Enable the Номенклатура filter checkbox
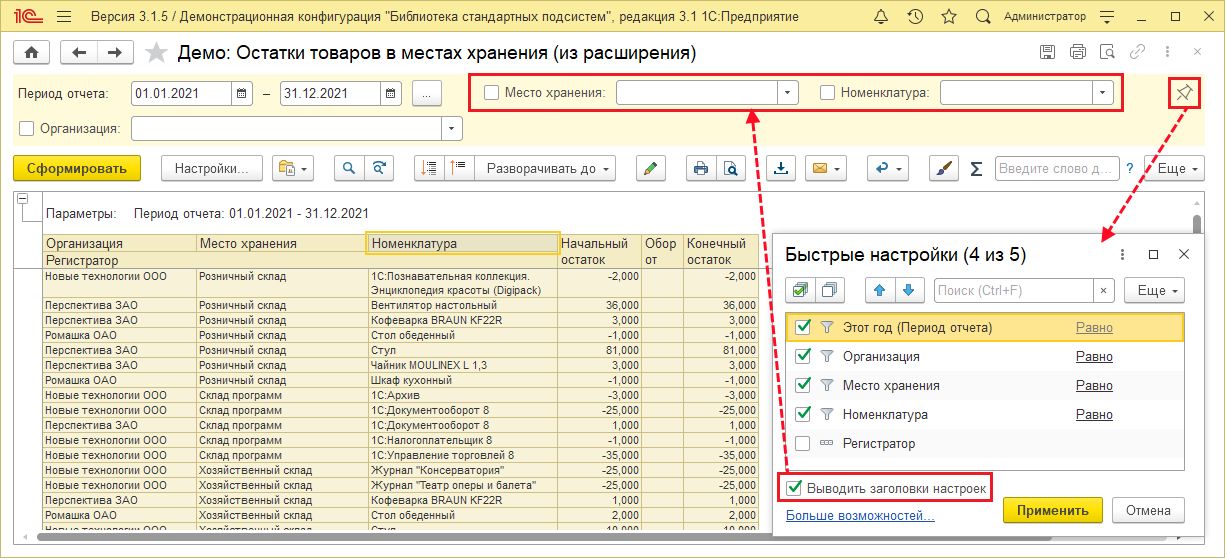1227x560 pixels. [827, 93]
